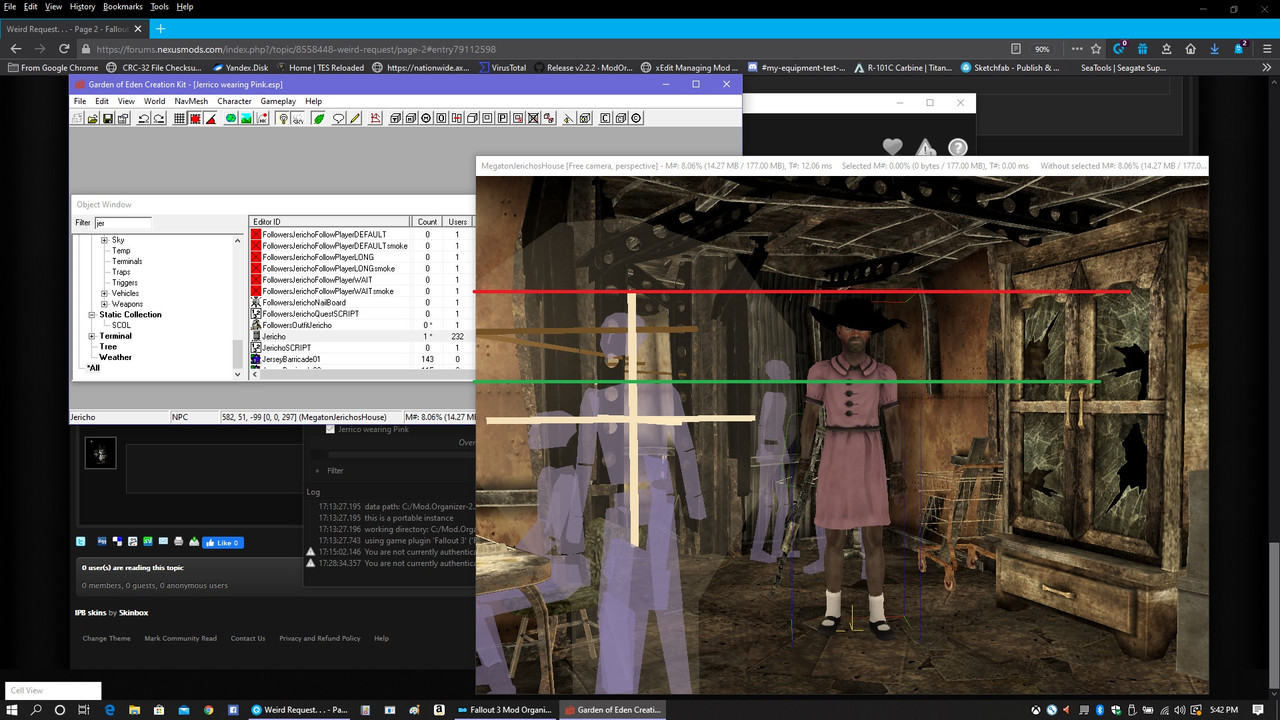
Task: Open the VirusTotal bookmark
Action: pyautogui.click(x=501, y=68)
